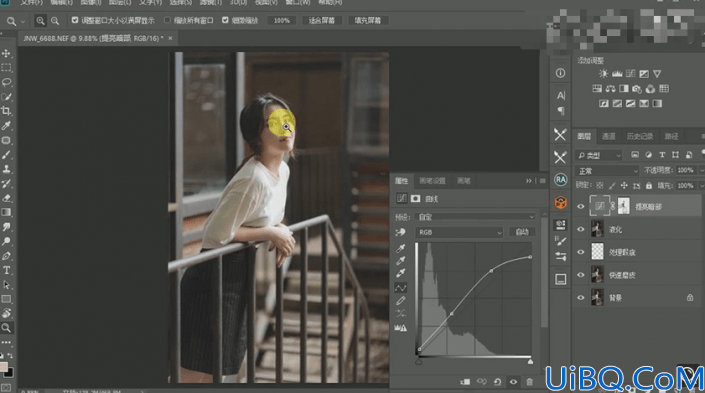Choose the black point eyedropper in Curves
The width and height of the screenshot is (705, 393).
400,248
